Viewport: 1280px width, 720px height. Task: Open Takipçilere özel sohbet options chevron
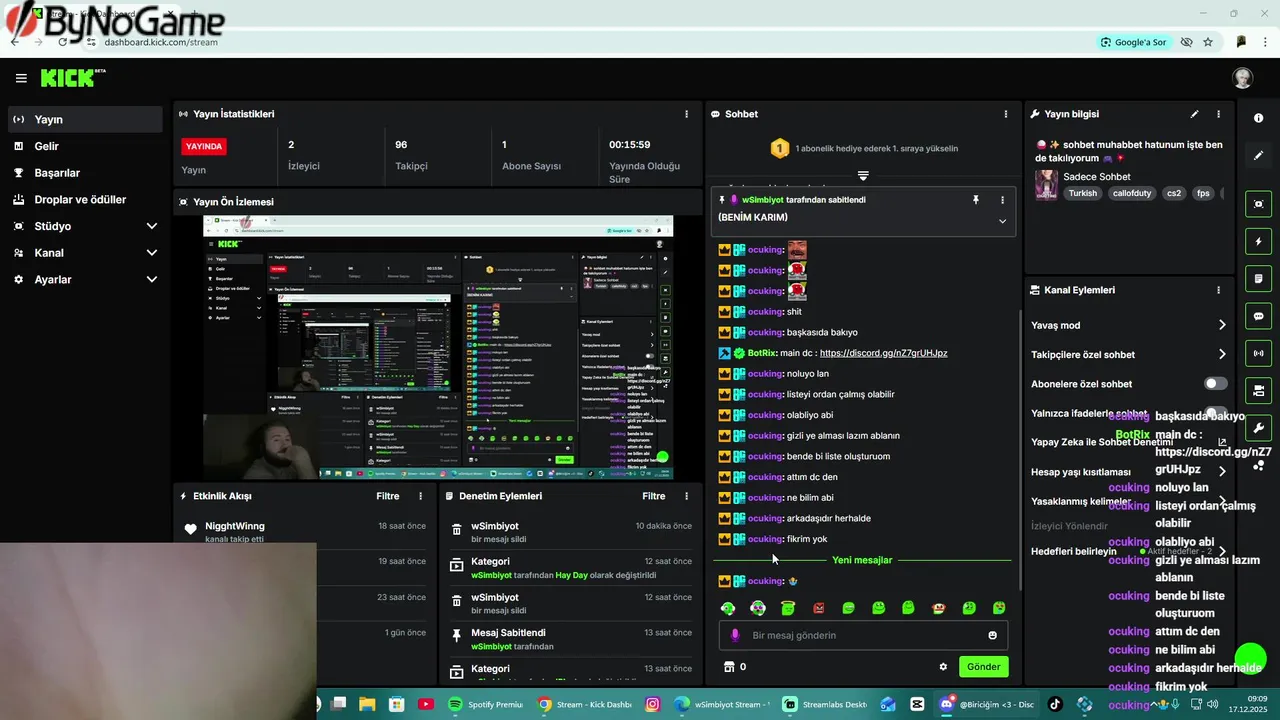click(1222, 354)
